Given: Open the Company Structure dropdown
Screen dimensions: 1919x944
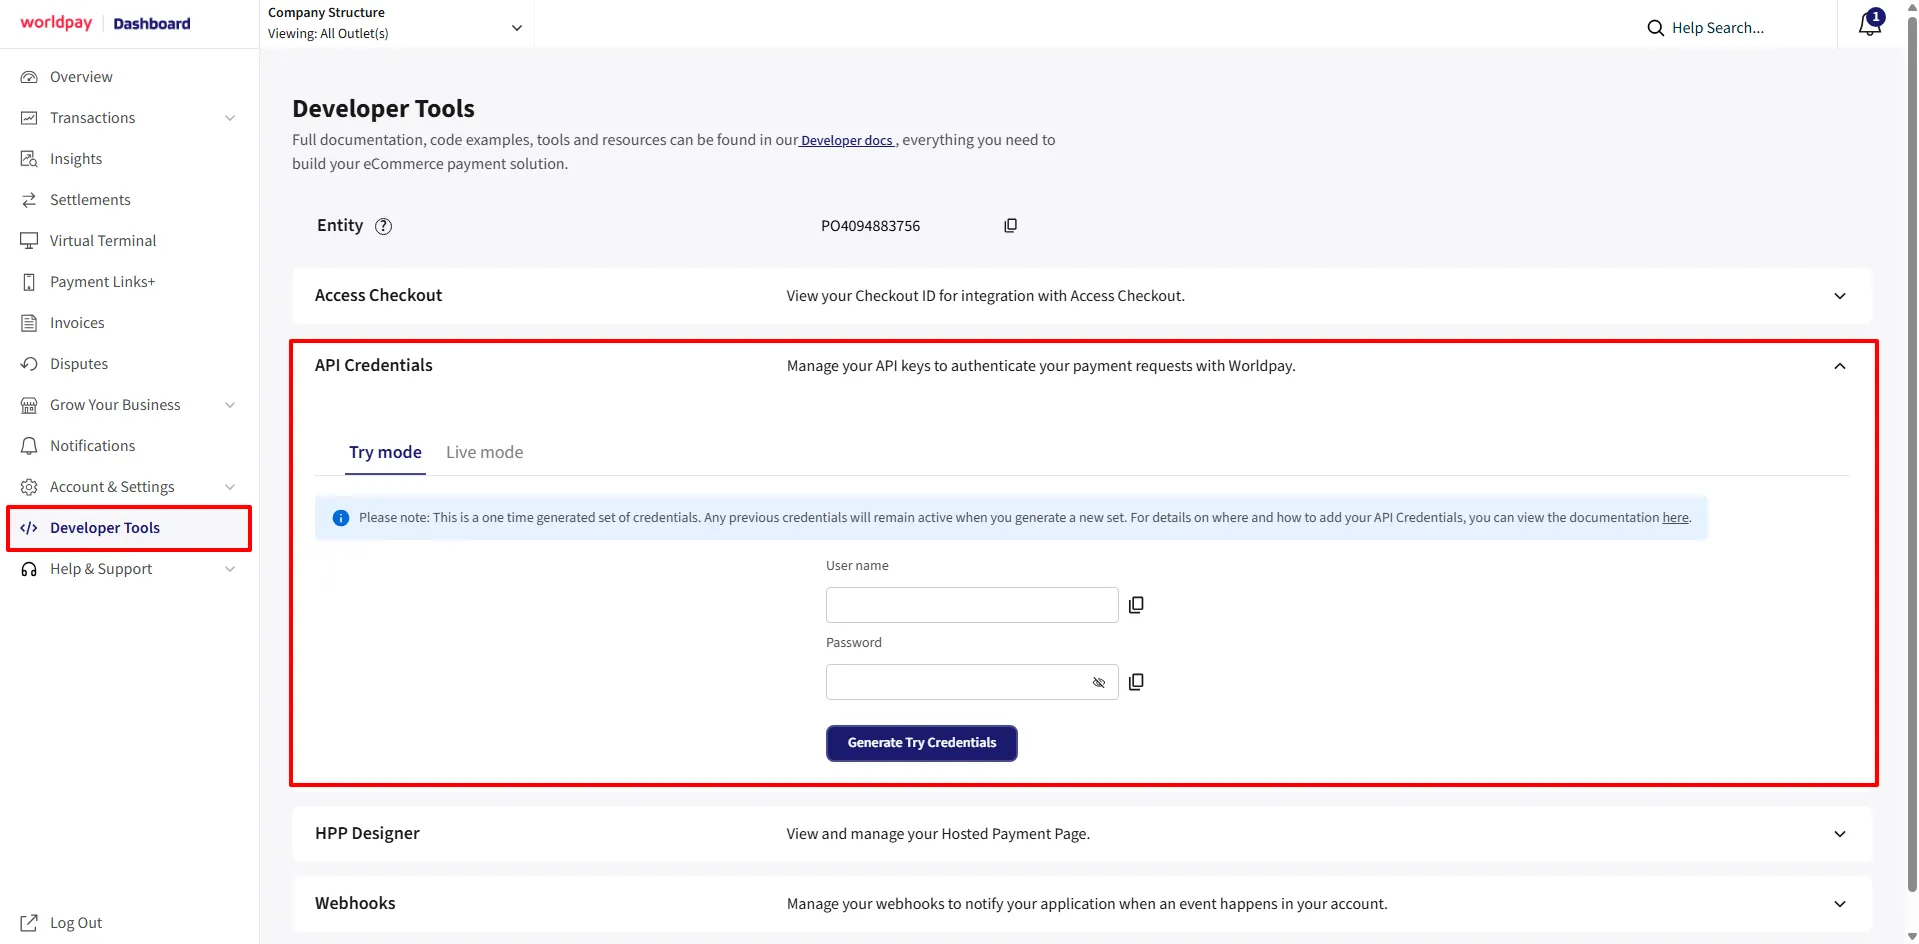Looking at the screenshot, I should click(395, 23).
